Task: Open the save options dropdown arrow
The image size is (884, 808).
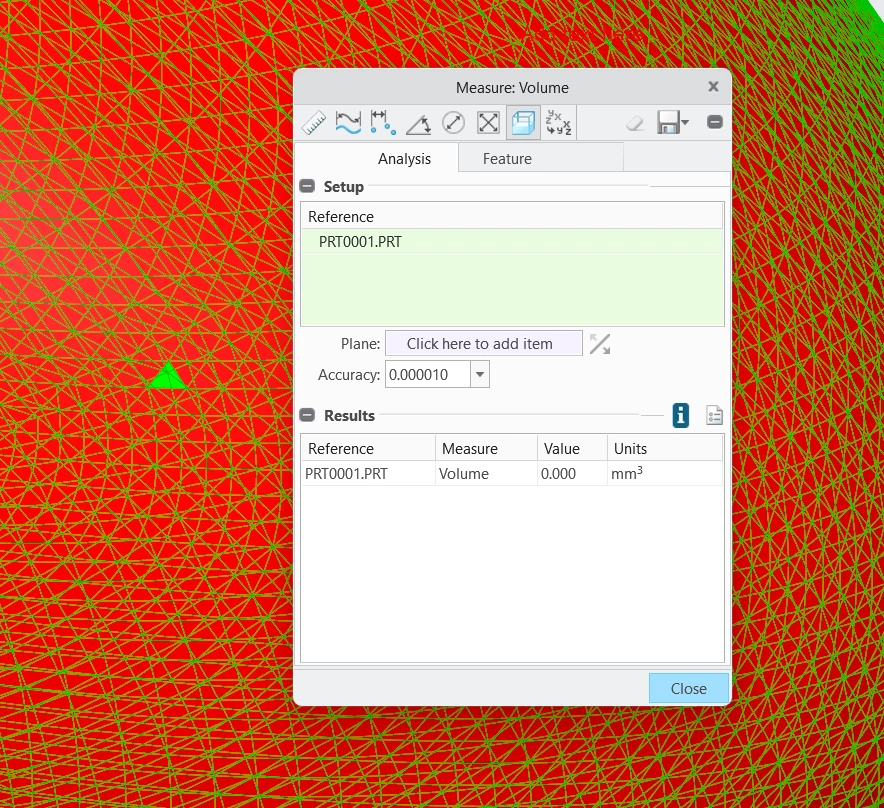Action: [x=685, y=122]
